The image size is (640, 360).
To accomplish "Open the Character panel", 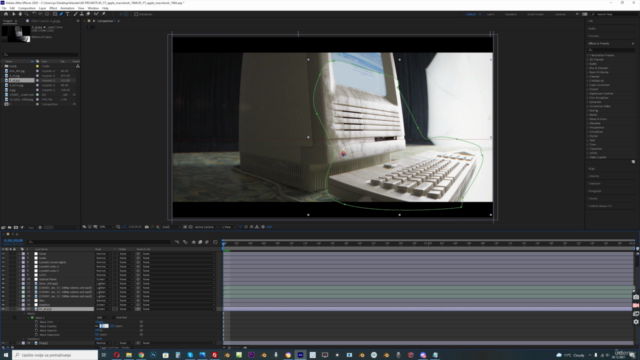I will (594, 184).
